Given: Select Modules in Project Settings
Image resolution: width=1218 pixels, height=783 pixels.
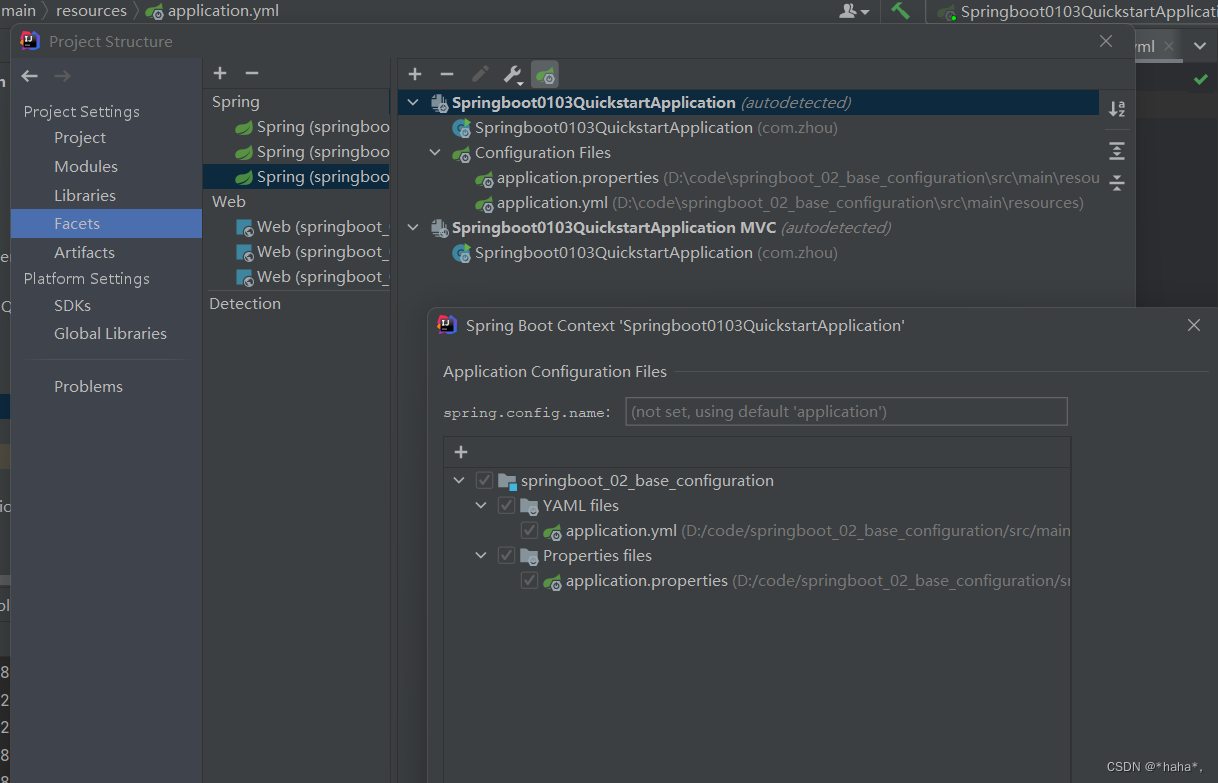Looking at the screenshot, I should tap(86, 167).
